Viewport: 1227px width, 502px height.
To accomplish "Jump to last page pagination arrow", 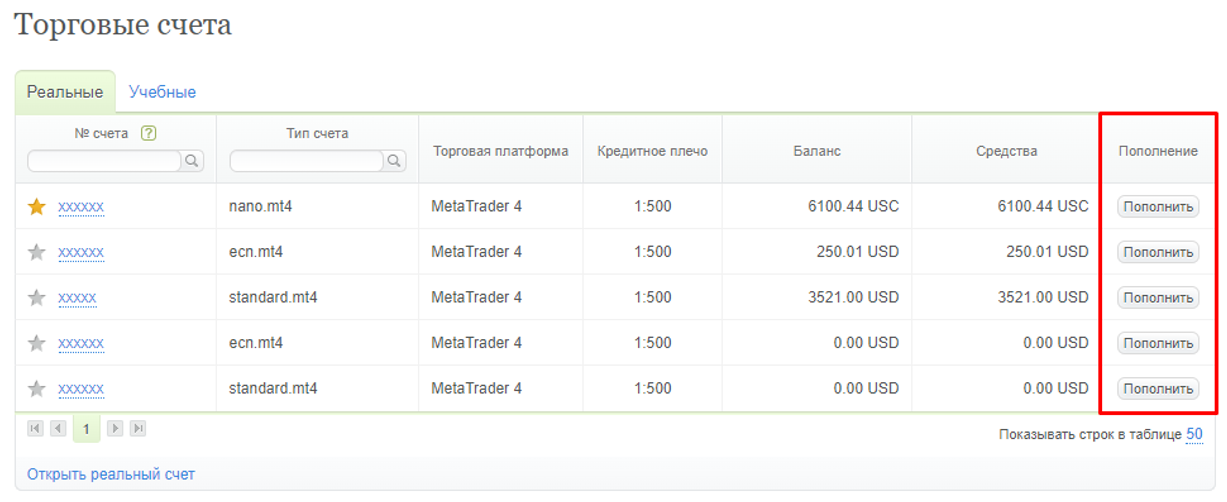I will [138, 429].
